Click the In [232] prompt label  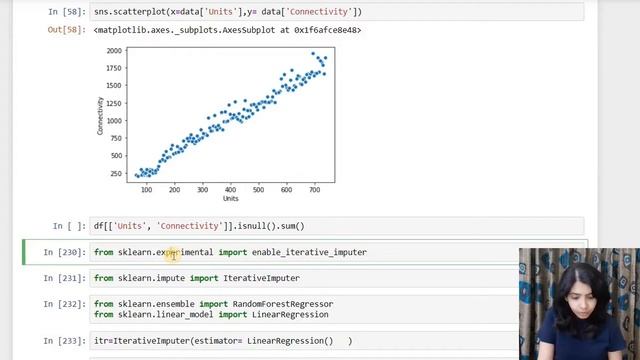pos(64,304)
